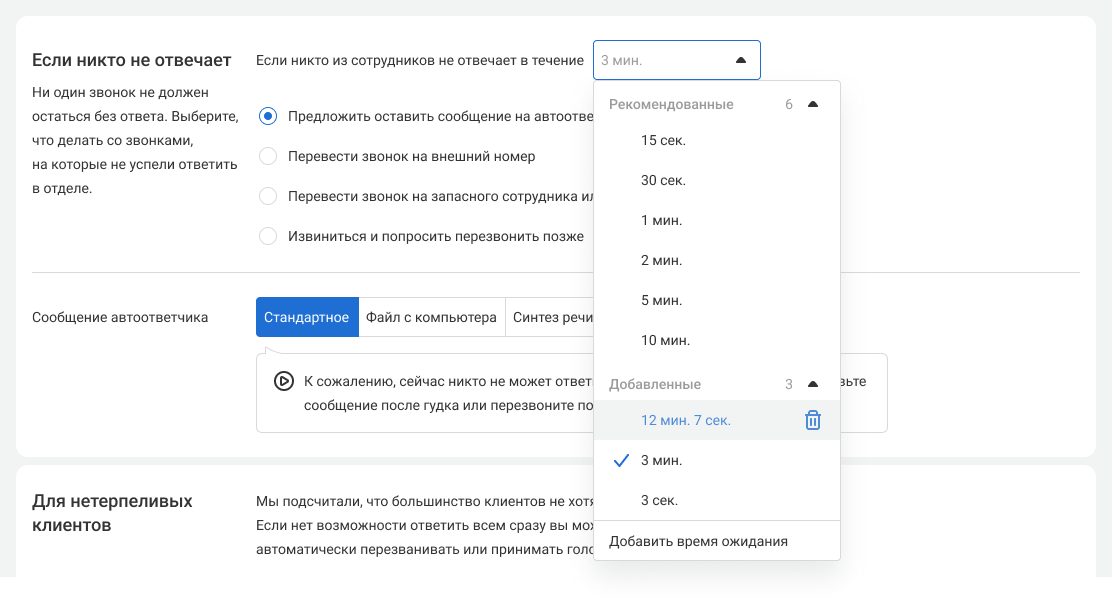The width and height of the screenshot is (1112, 606).
Task: Click 'Добавить время ожидания' at list bottom
Action: [698, 542]
